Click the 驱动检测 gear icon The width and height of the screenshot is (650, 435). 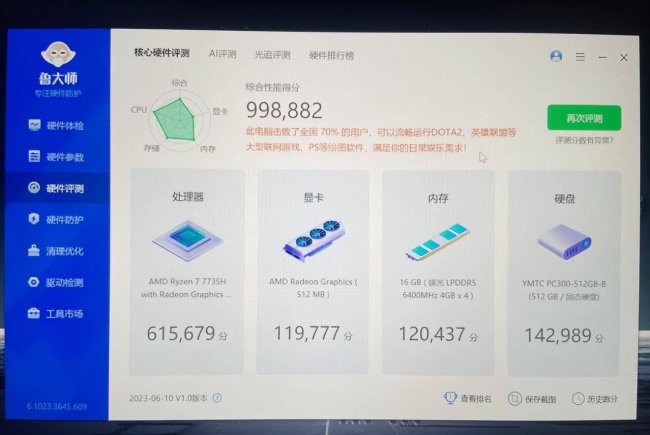tap(34, 282)
